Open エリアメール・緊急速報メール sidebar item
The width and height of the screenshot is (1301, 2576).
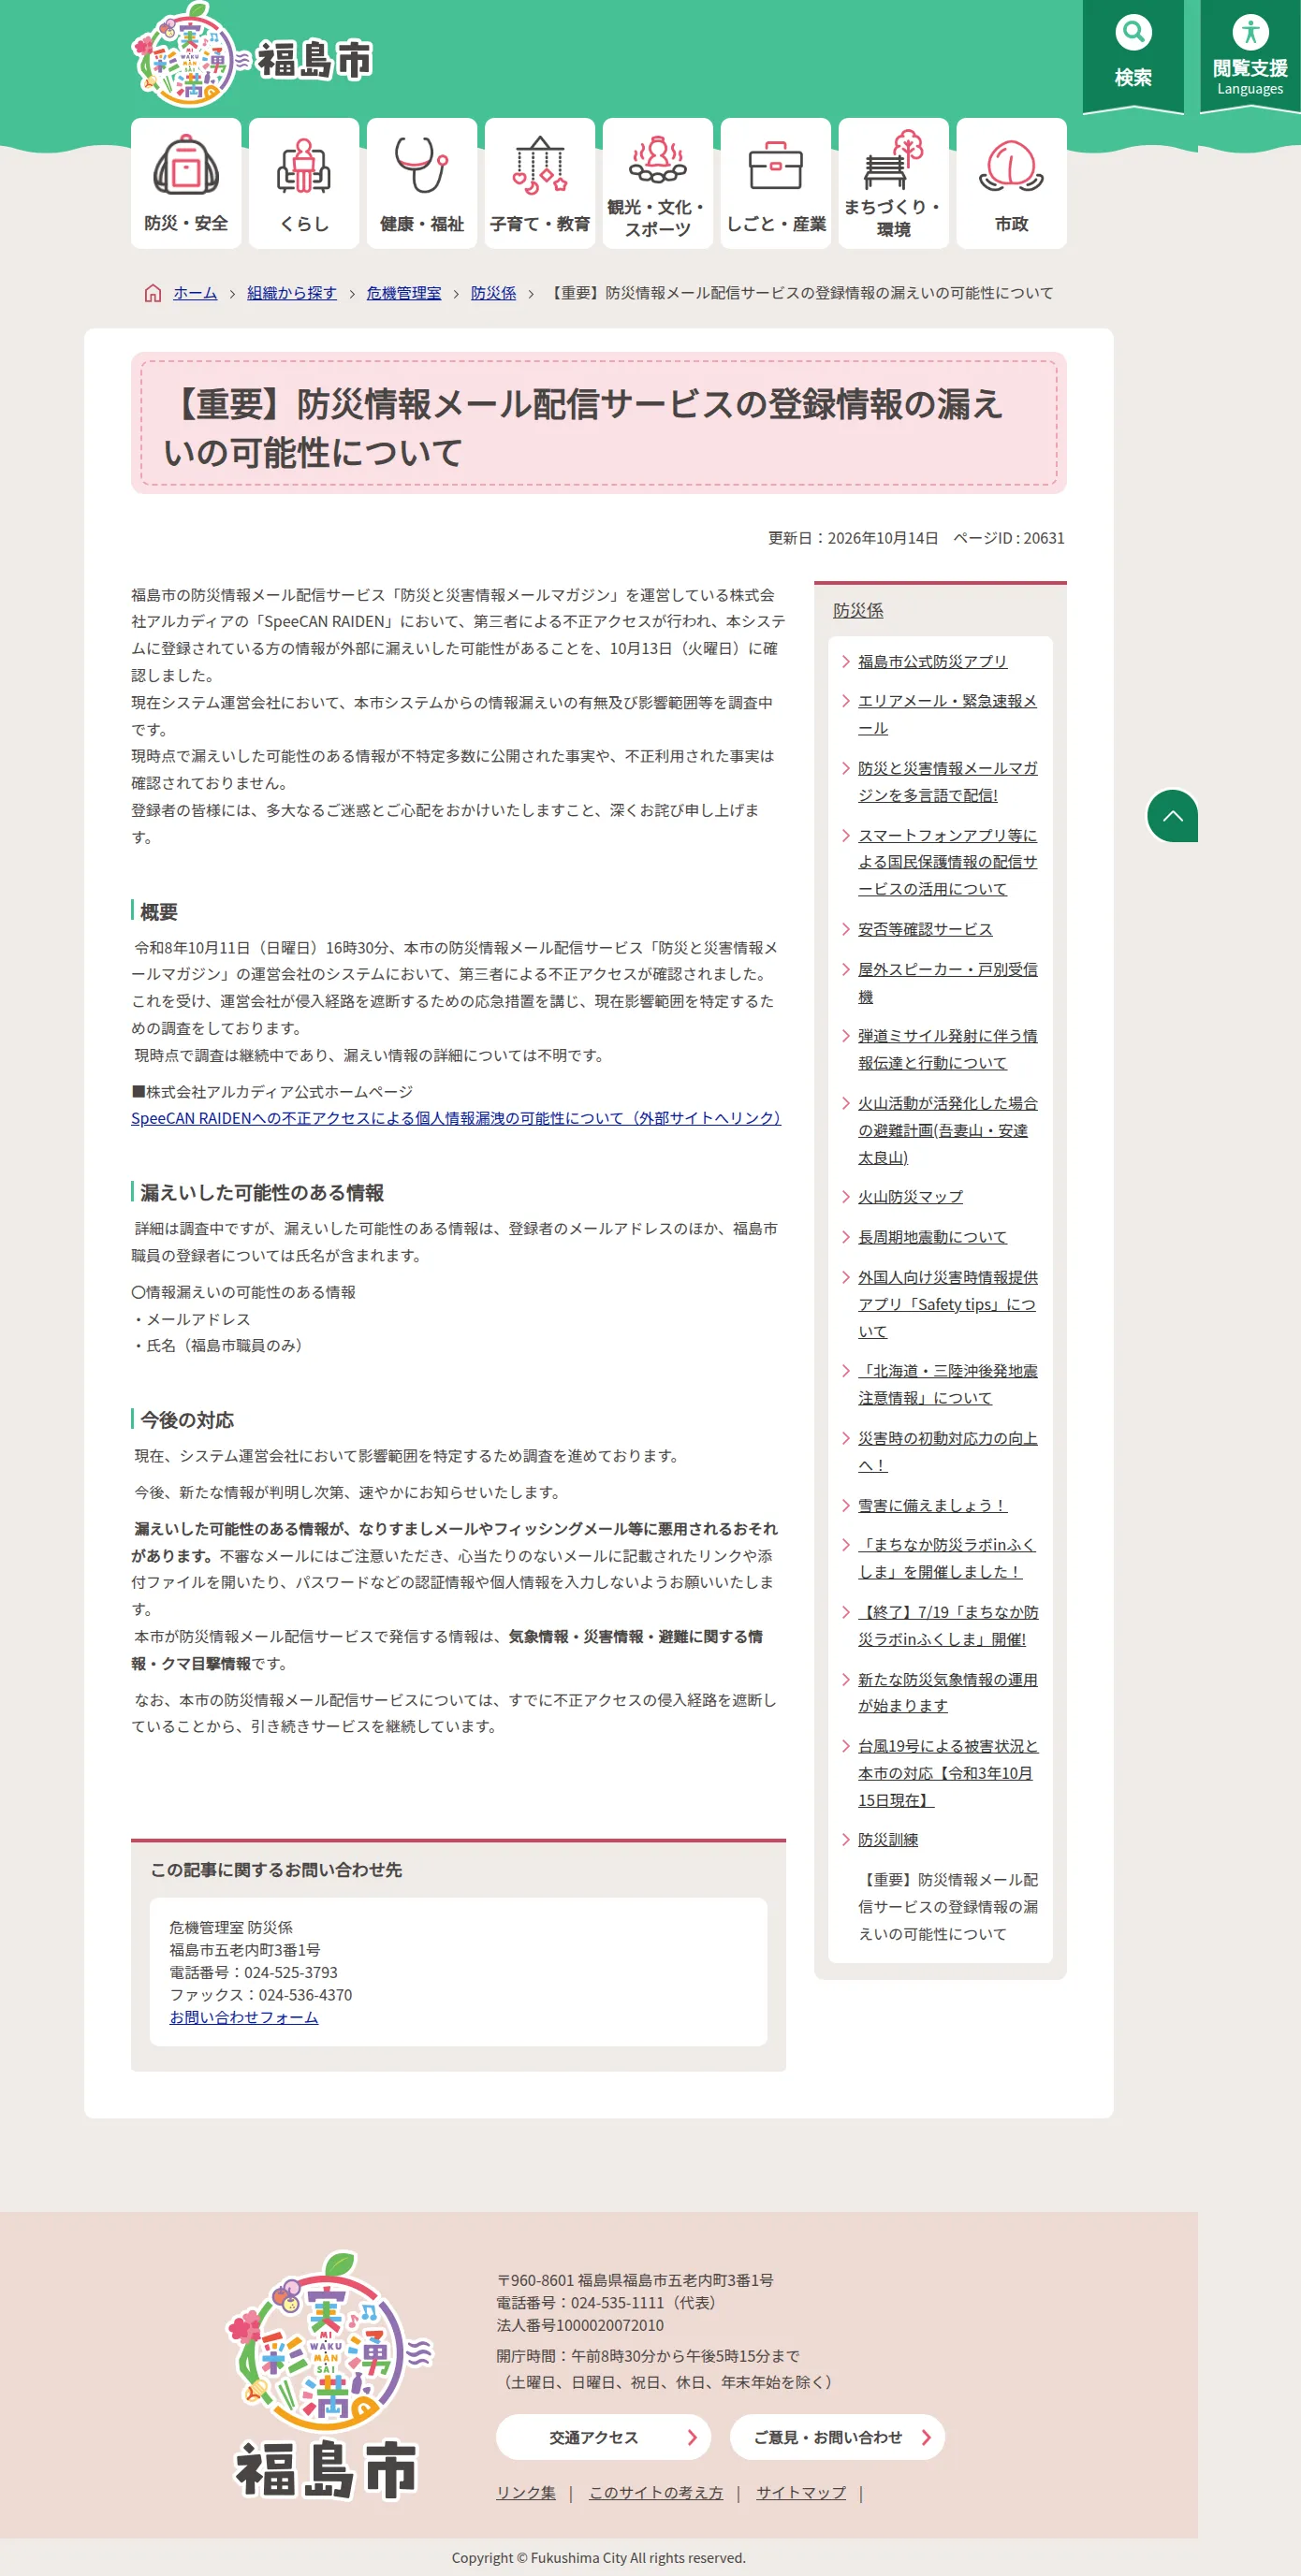click(947, 714)
